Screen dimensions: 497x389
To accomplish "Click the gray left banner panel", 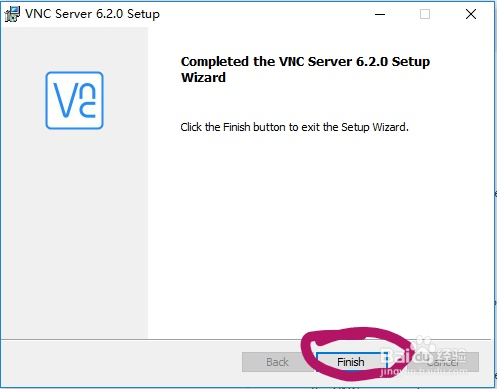I will click(x=75, y=183).
